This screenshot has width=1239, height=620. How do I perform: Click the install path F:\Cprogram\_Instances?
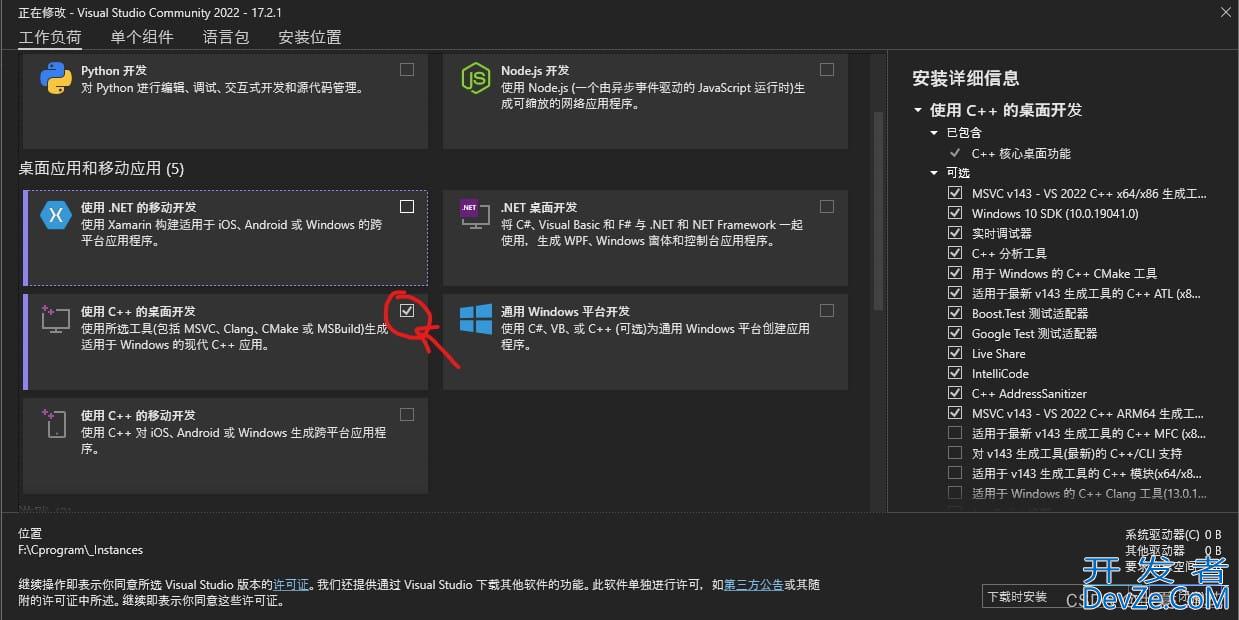tap(80, 550)
